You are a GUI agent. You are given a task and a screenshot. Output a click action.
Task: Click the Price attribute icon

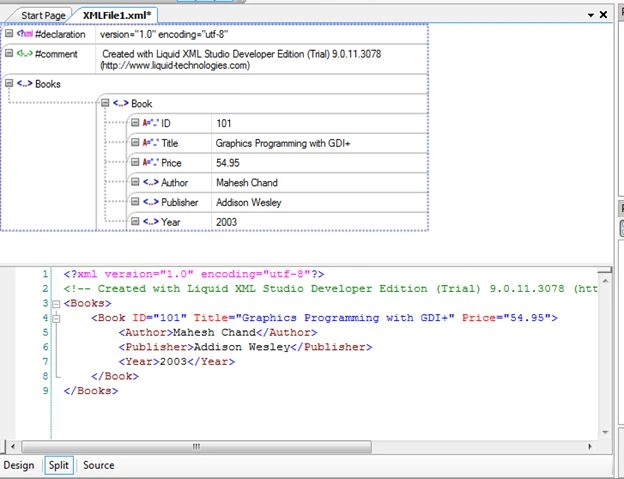click(150, 162)
